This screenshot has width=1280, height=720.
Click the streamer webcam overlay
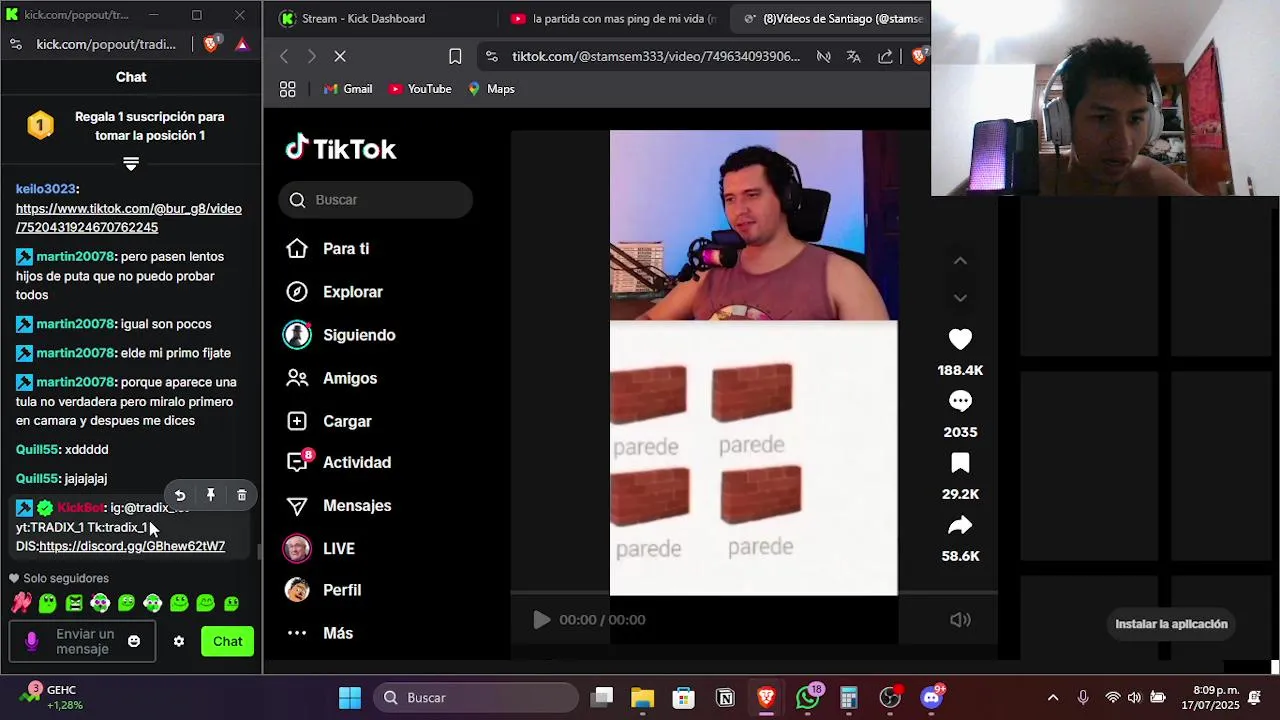click(1105, 98)
